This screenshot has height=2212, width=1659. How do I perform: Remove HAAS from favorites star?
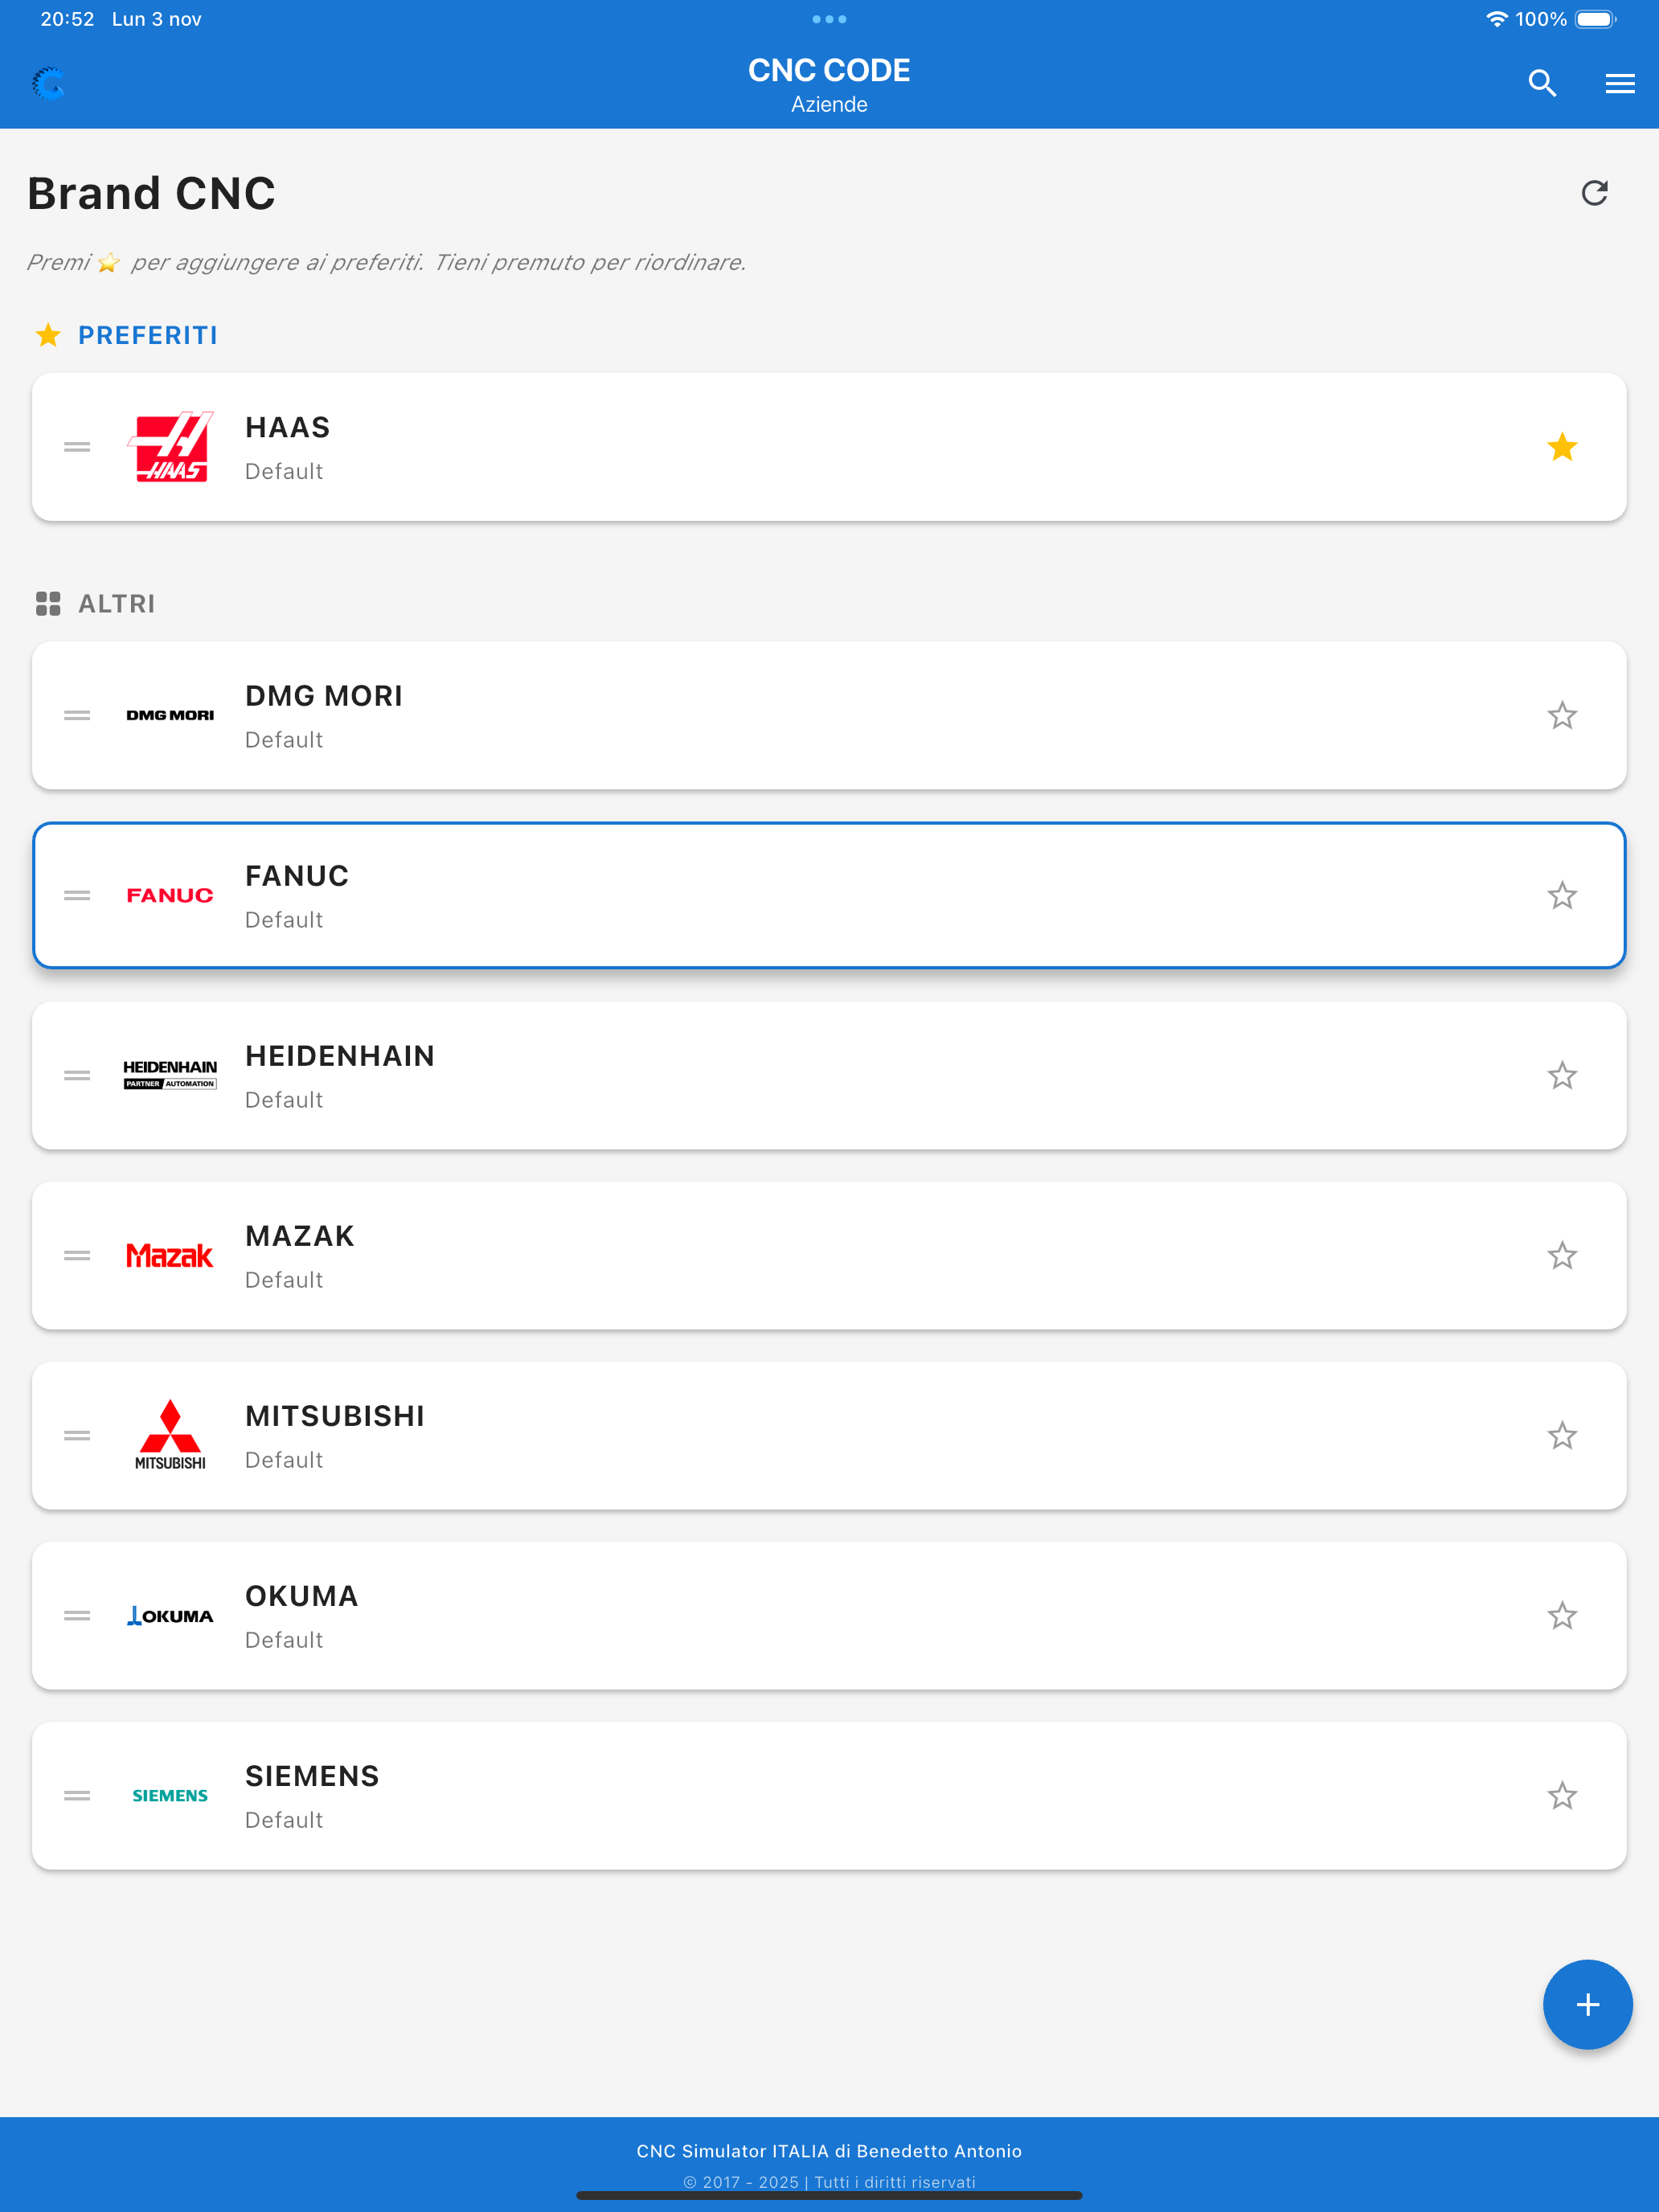1562,447
